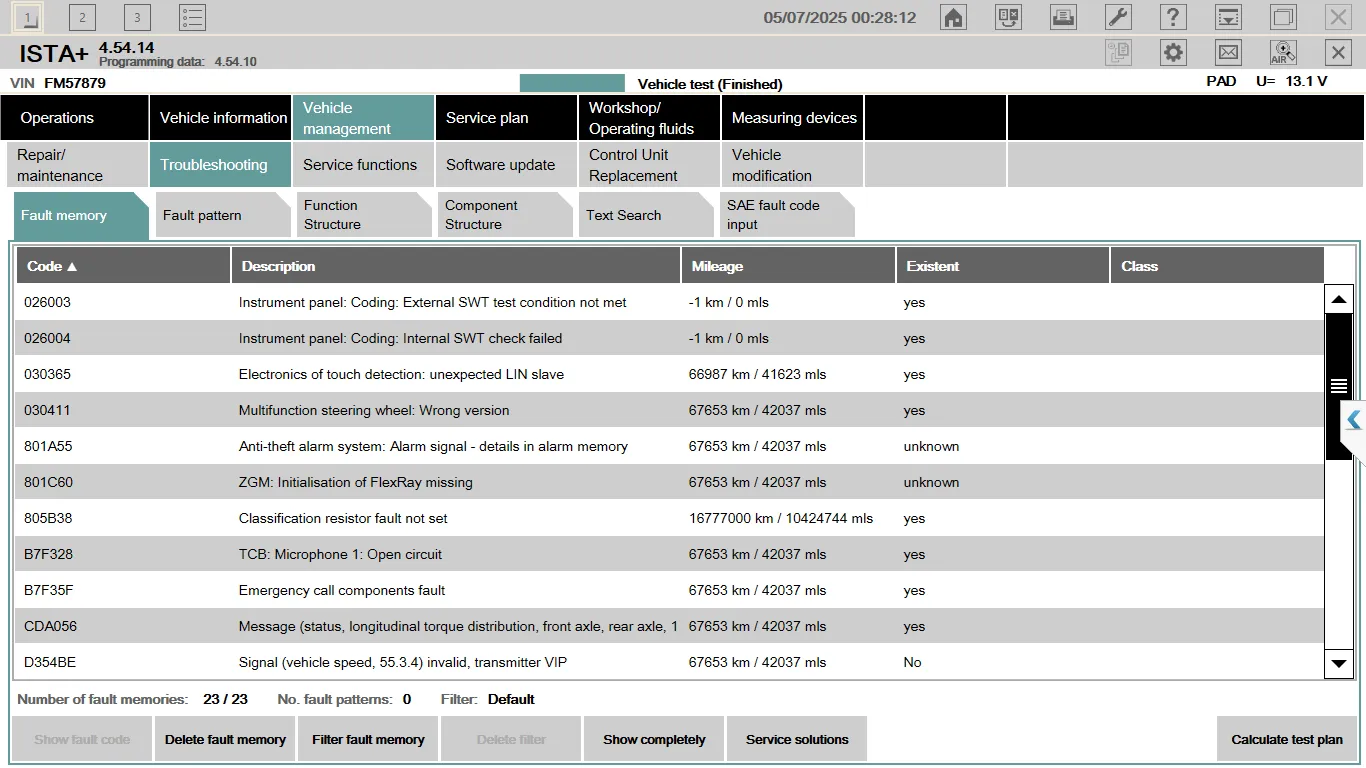1366x768 pixels.
Task: Select fault 801A55 Anti-theft alarm system
Action: tap(670, 446)
